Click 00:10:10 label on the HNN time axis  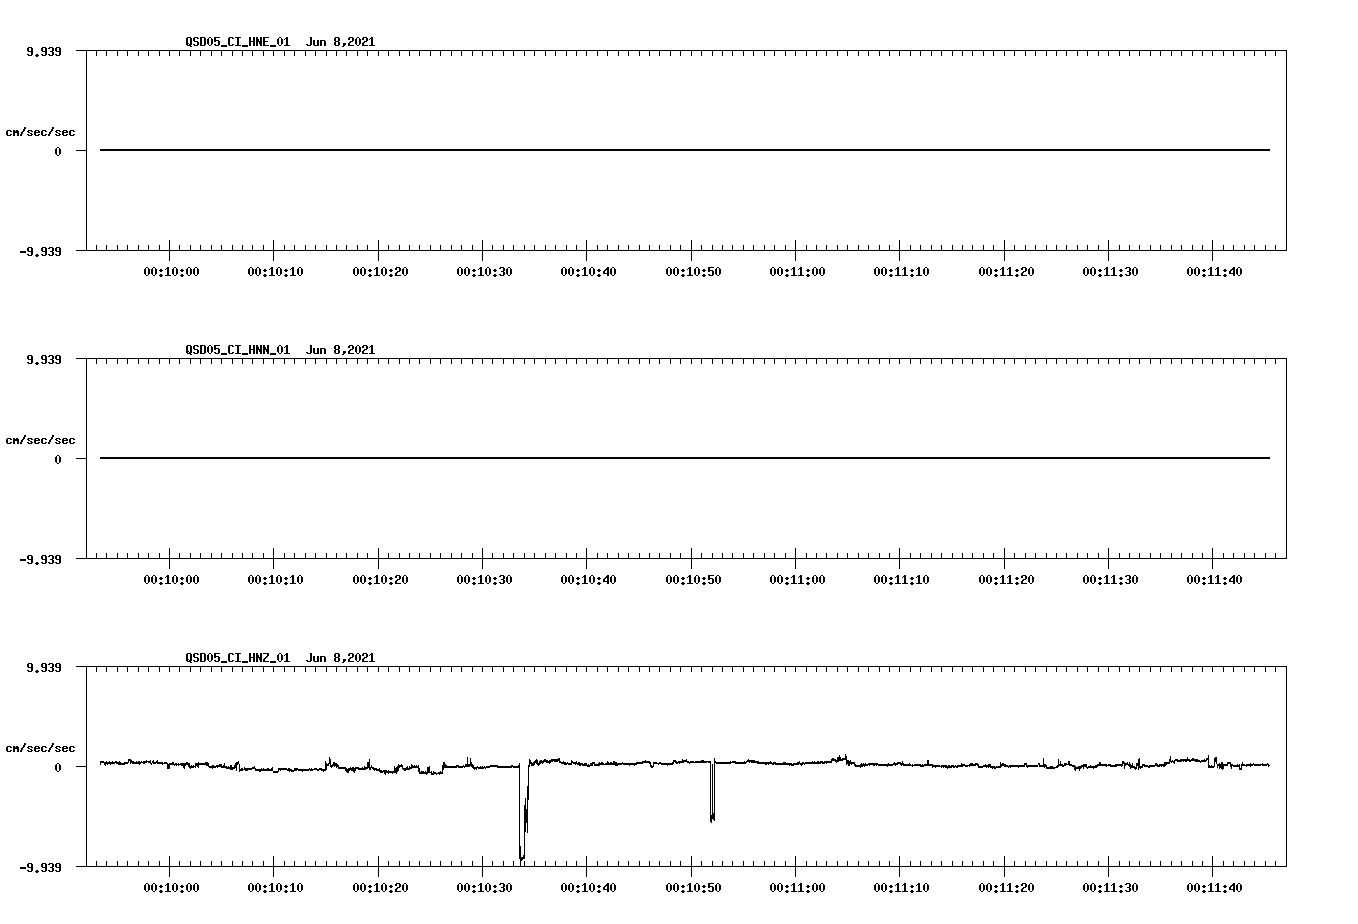point(275,580)
